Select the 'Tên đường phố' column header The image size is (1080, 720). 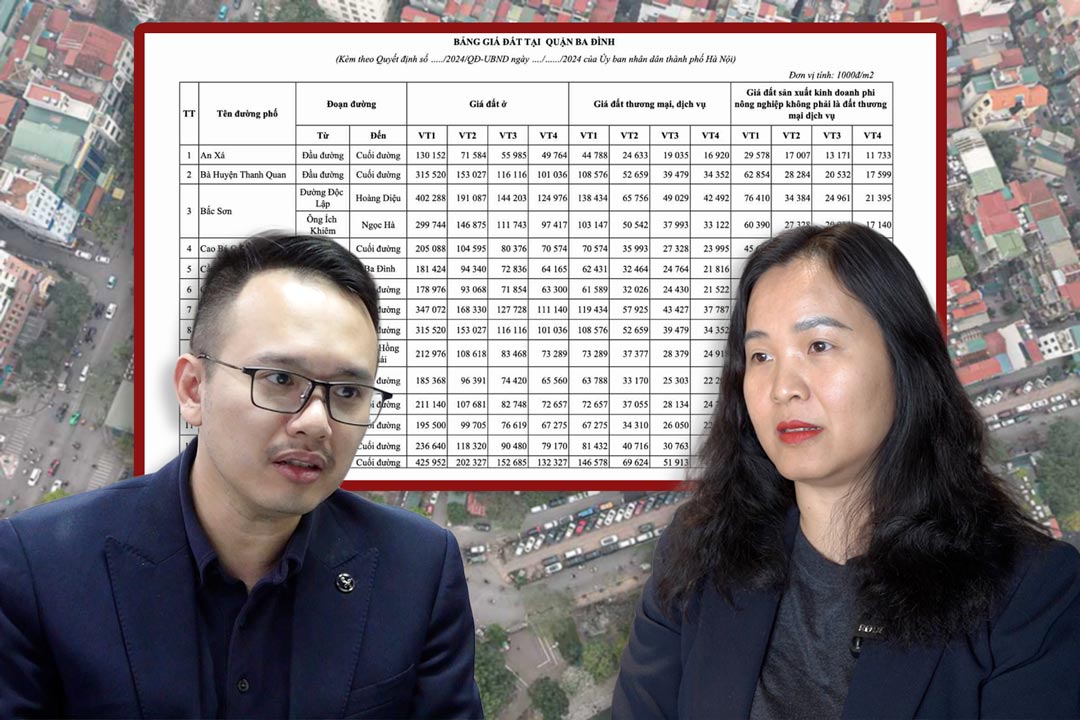coord(246,114)
